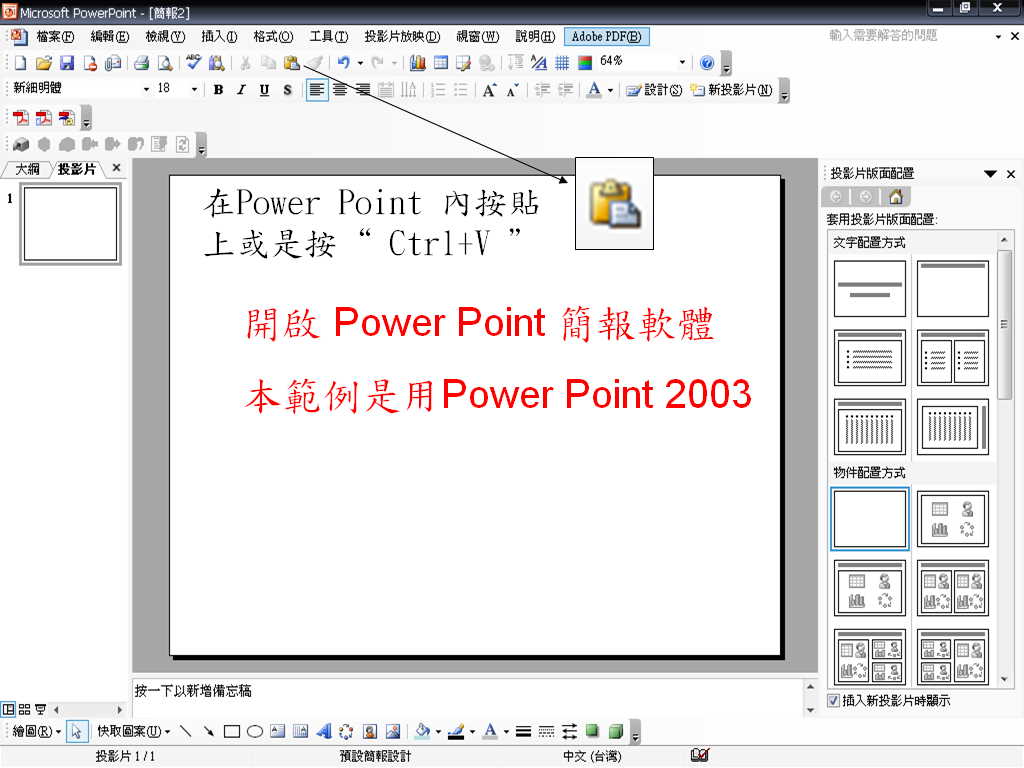Open the font size dropdown showing 18
This screenshot has width=1024, height=768.
[194, 90]
